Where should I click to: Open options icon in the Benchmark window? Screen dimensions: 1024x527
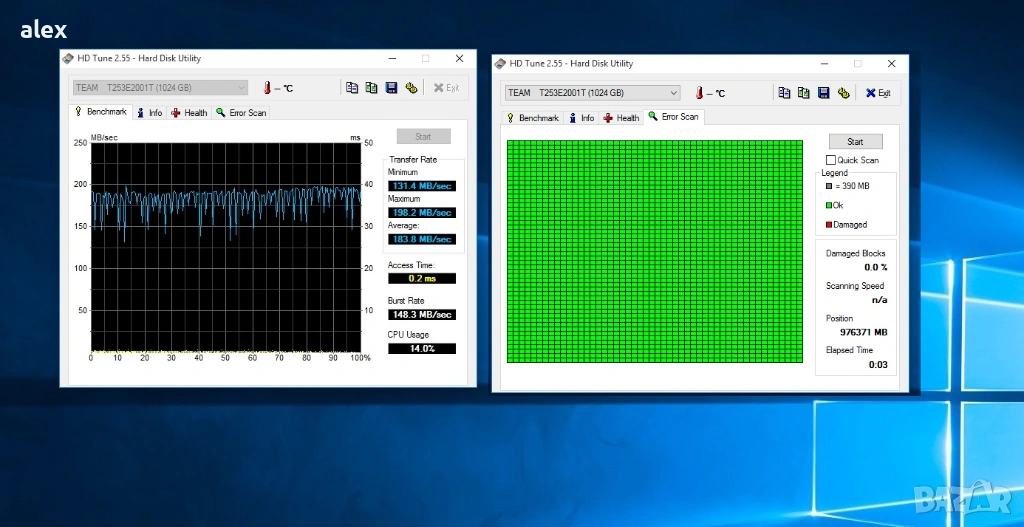[x=411, y=88]
